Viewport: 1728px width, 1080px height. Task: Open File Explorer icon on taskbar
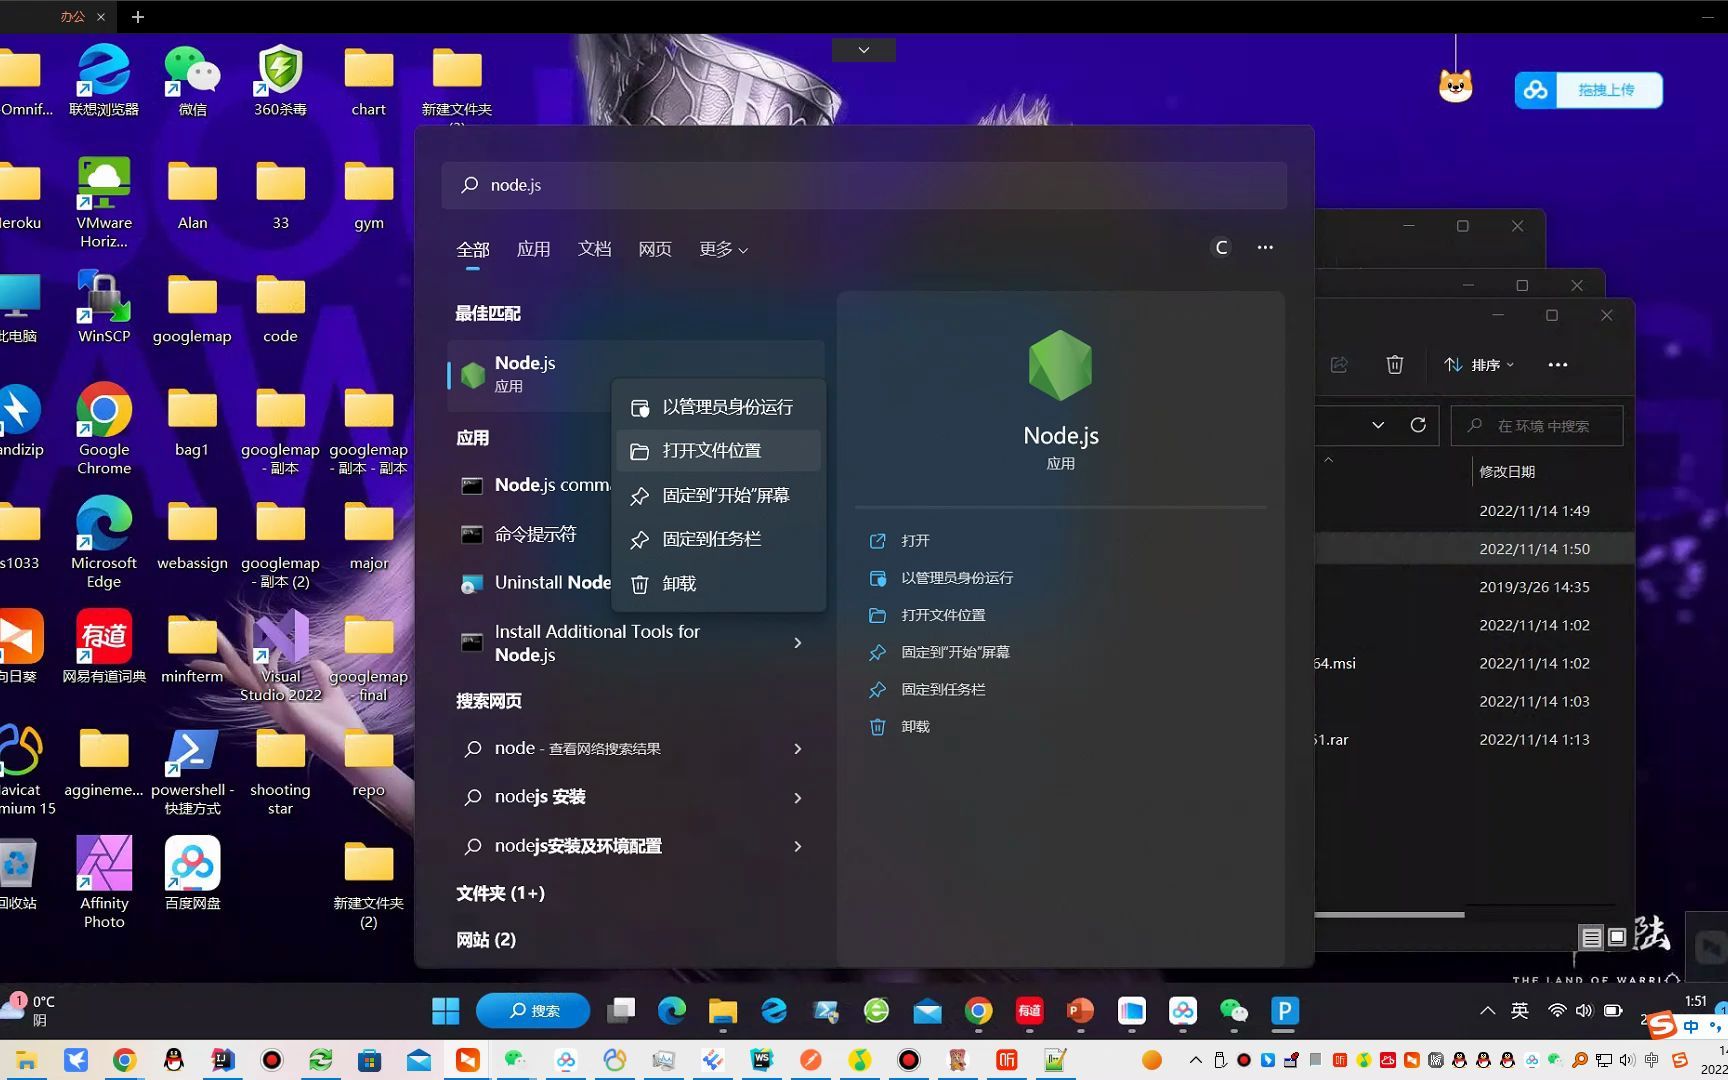point(722,1011)
